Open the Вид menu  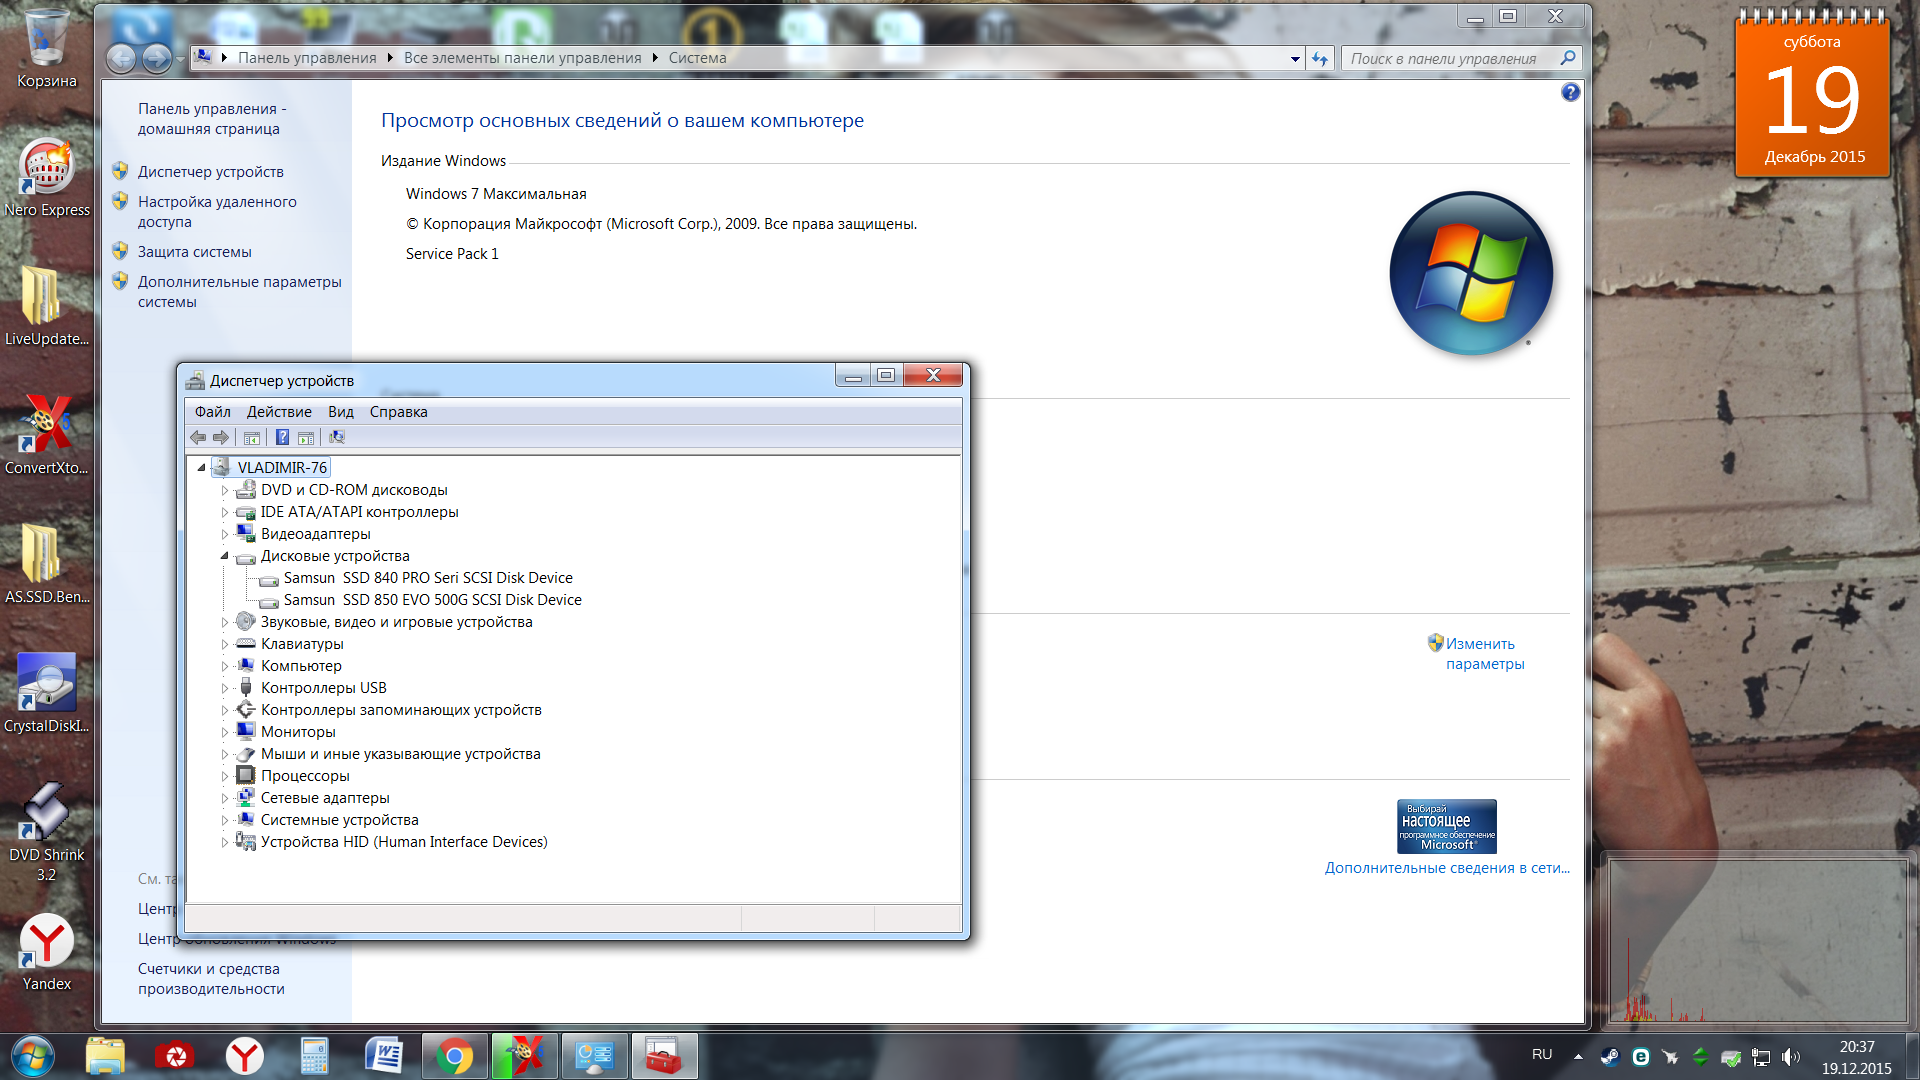point(340,412)
